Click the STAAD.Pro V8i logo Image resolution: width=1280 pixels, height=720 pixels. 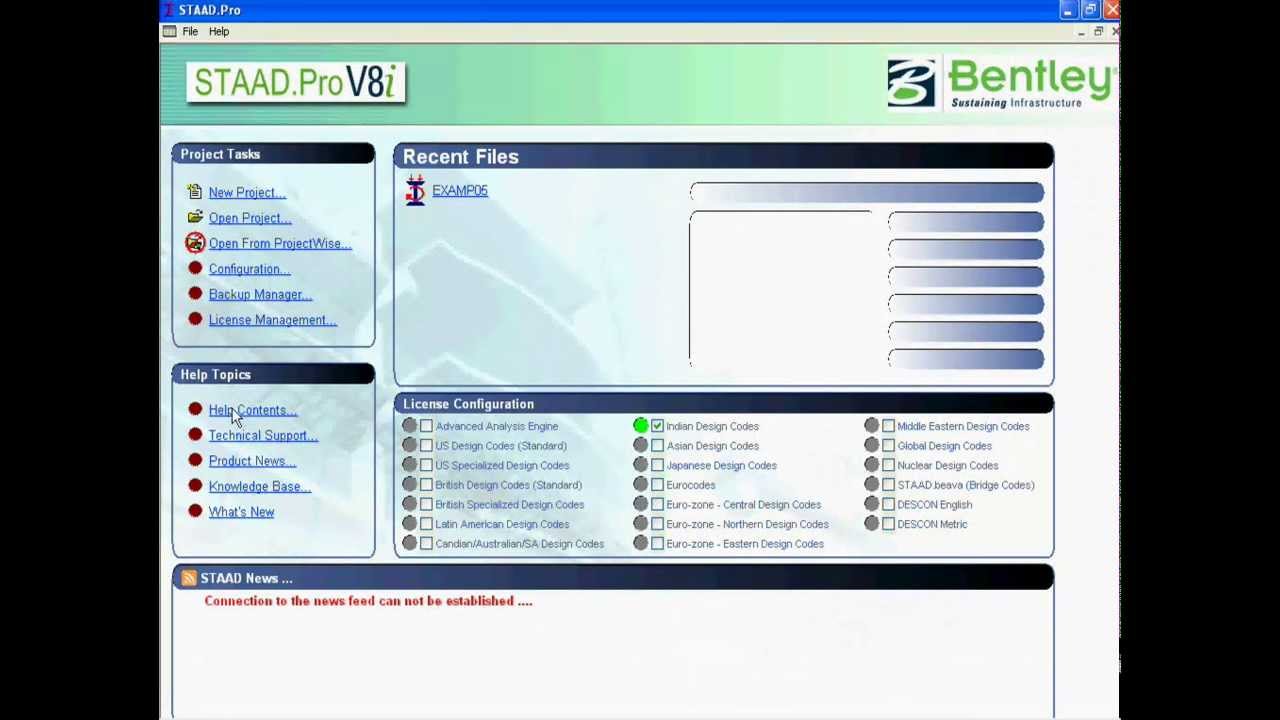tap(295, 82)
